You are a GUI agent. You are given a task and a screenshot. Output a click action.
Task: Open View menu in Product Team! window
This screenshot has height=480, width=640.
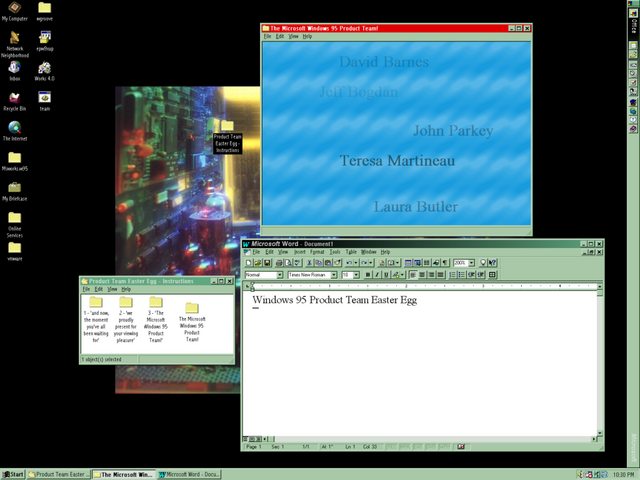(293, 36)
